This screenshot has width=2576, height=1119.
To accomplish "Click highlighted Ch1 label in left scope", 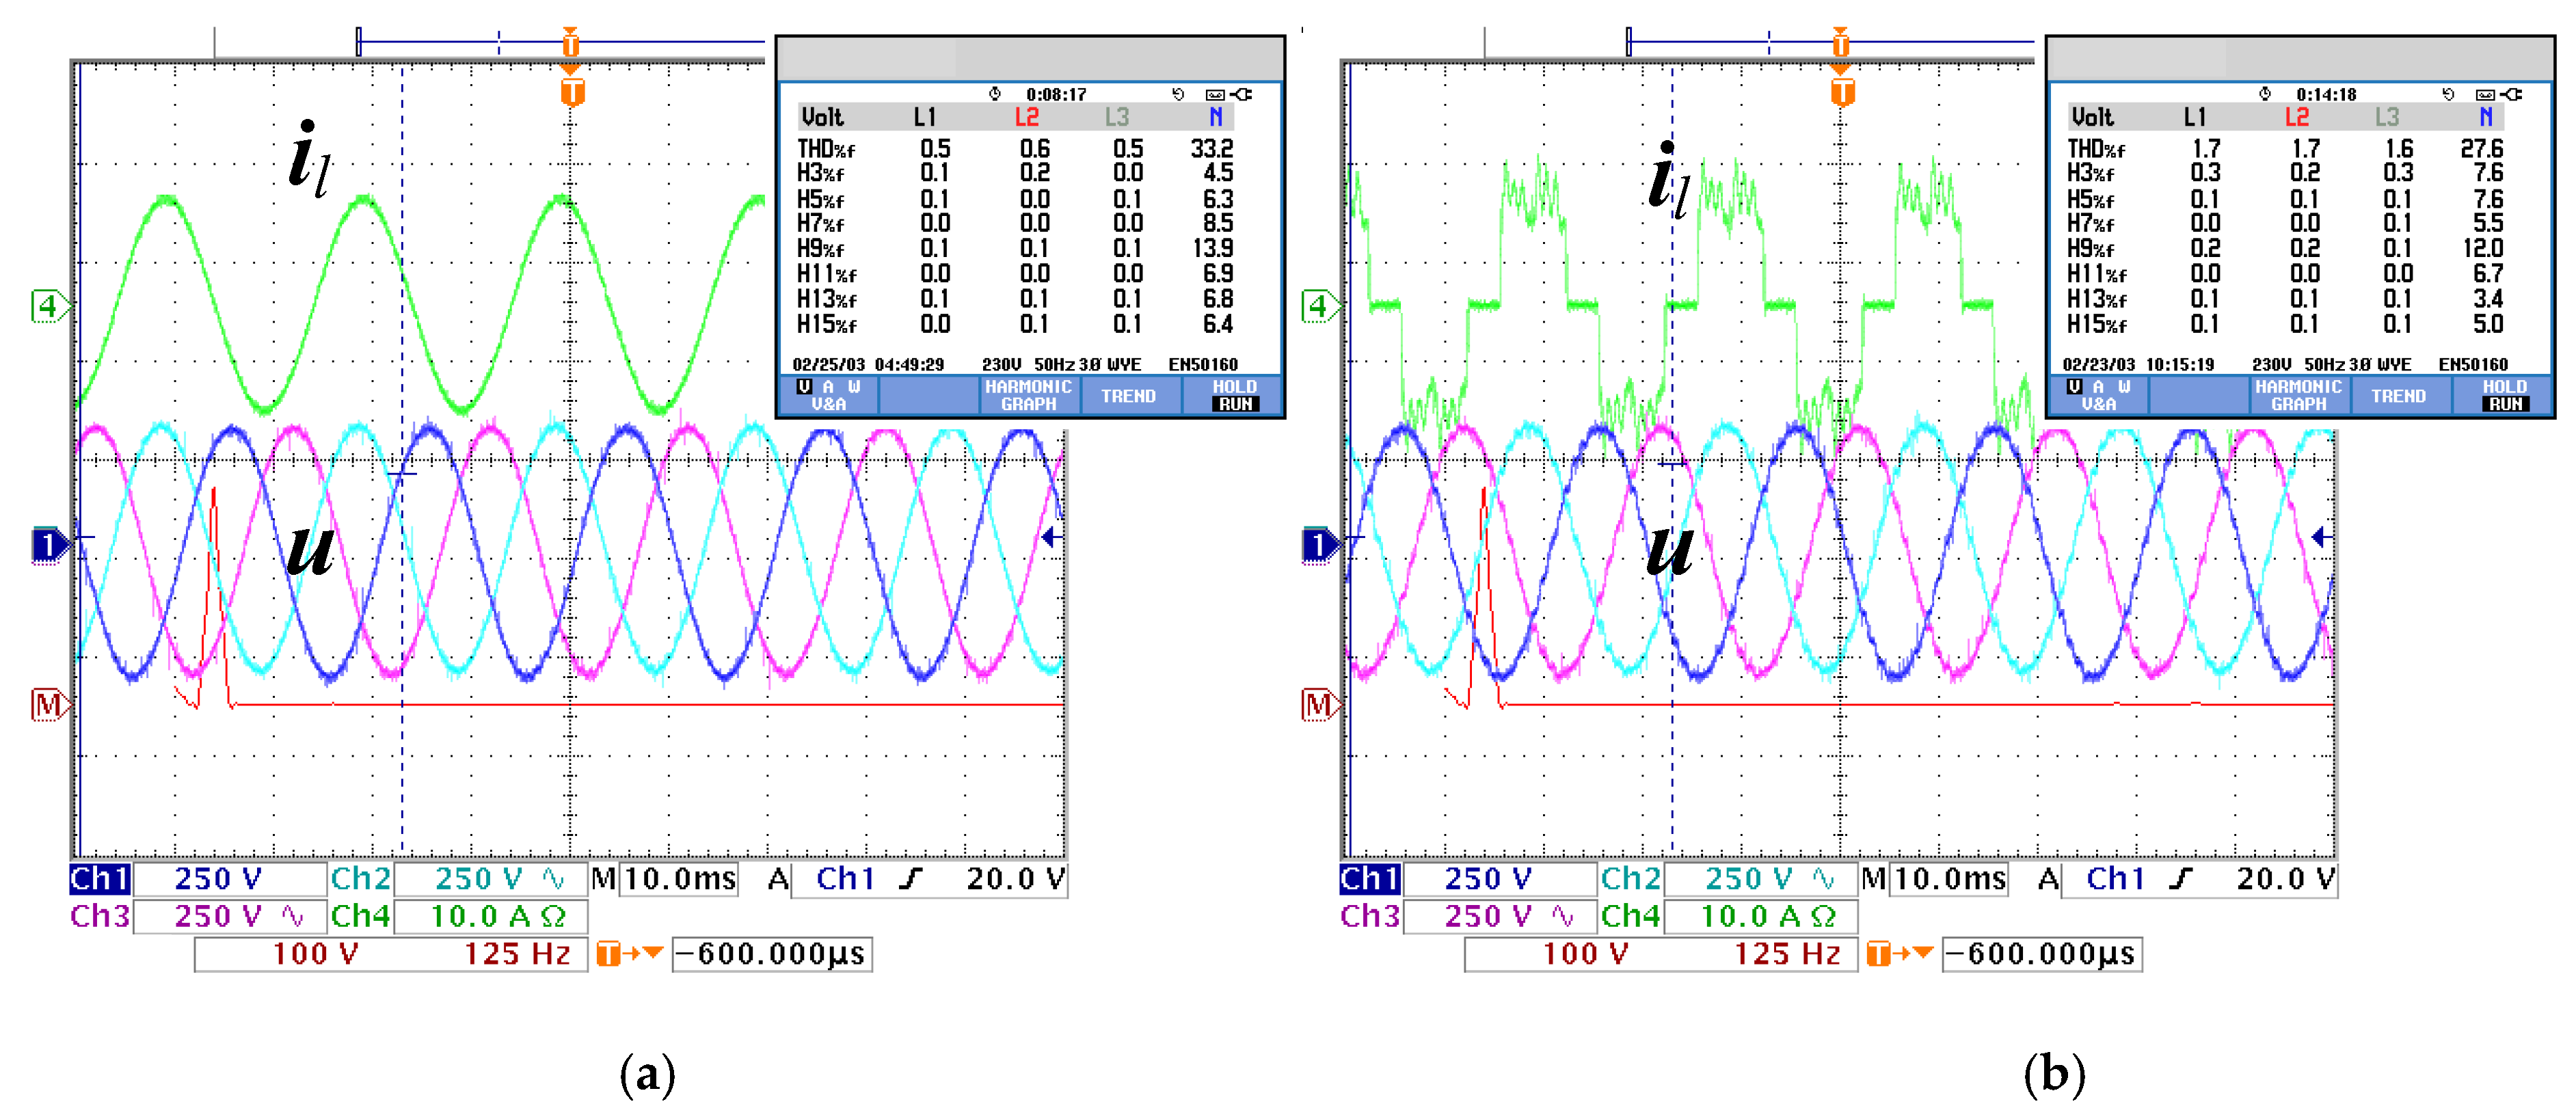I will coord(99,879).
